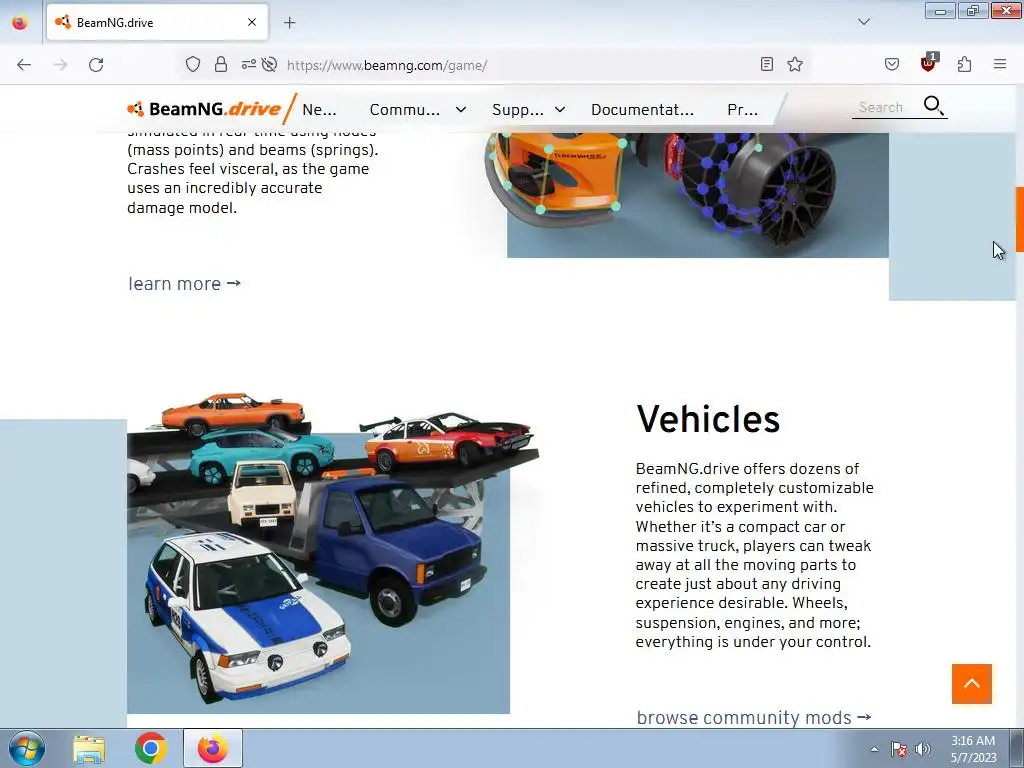Focus the Search input field

coord(886,107)
